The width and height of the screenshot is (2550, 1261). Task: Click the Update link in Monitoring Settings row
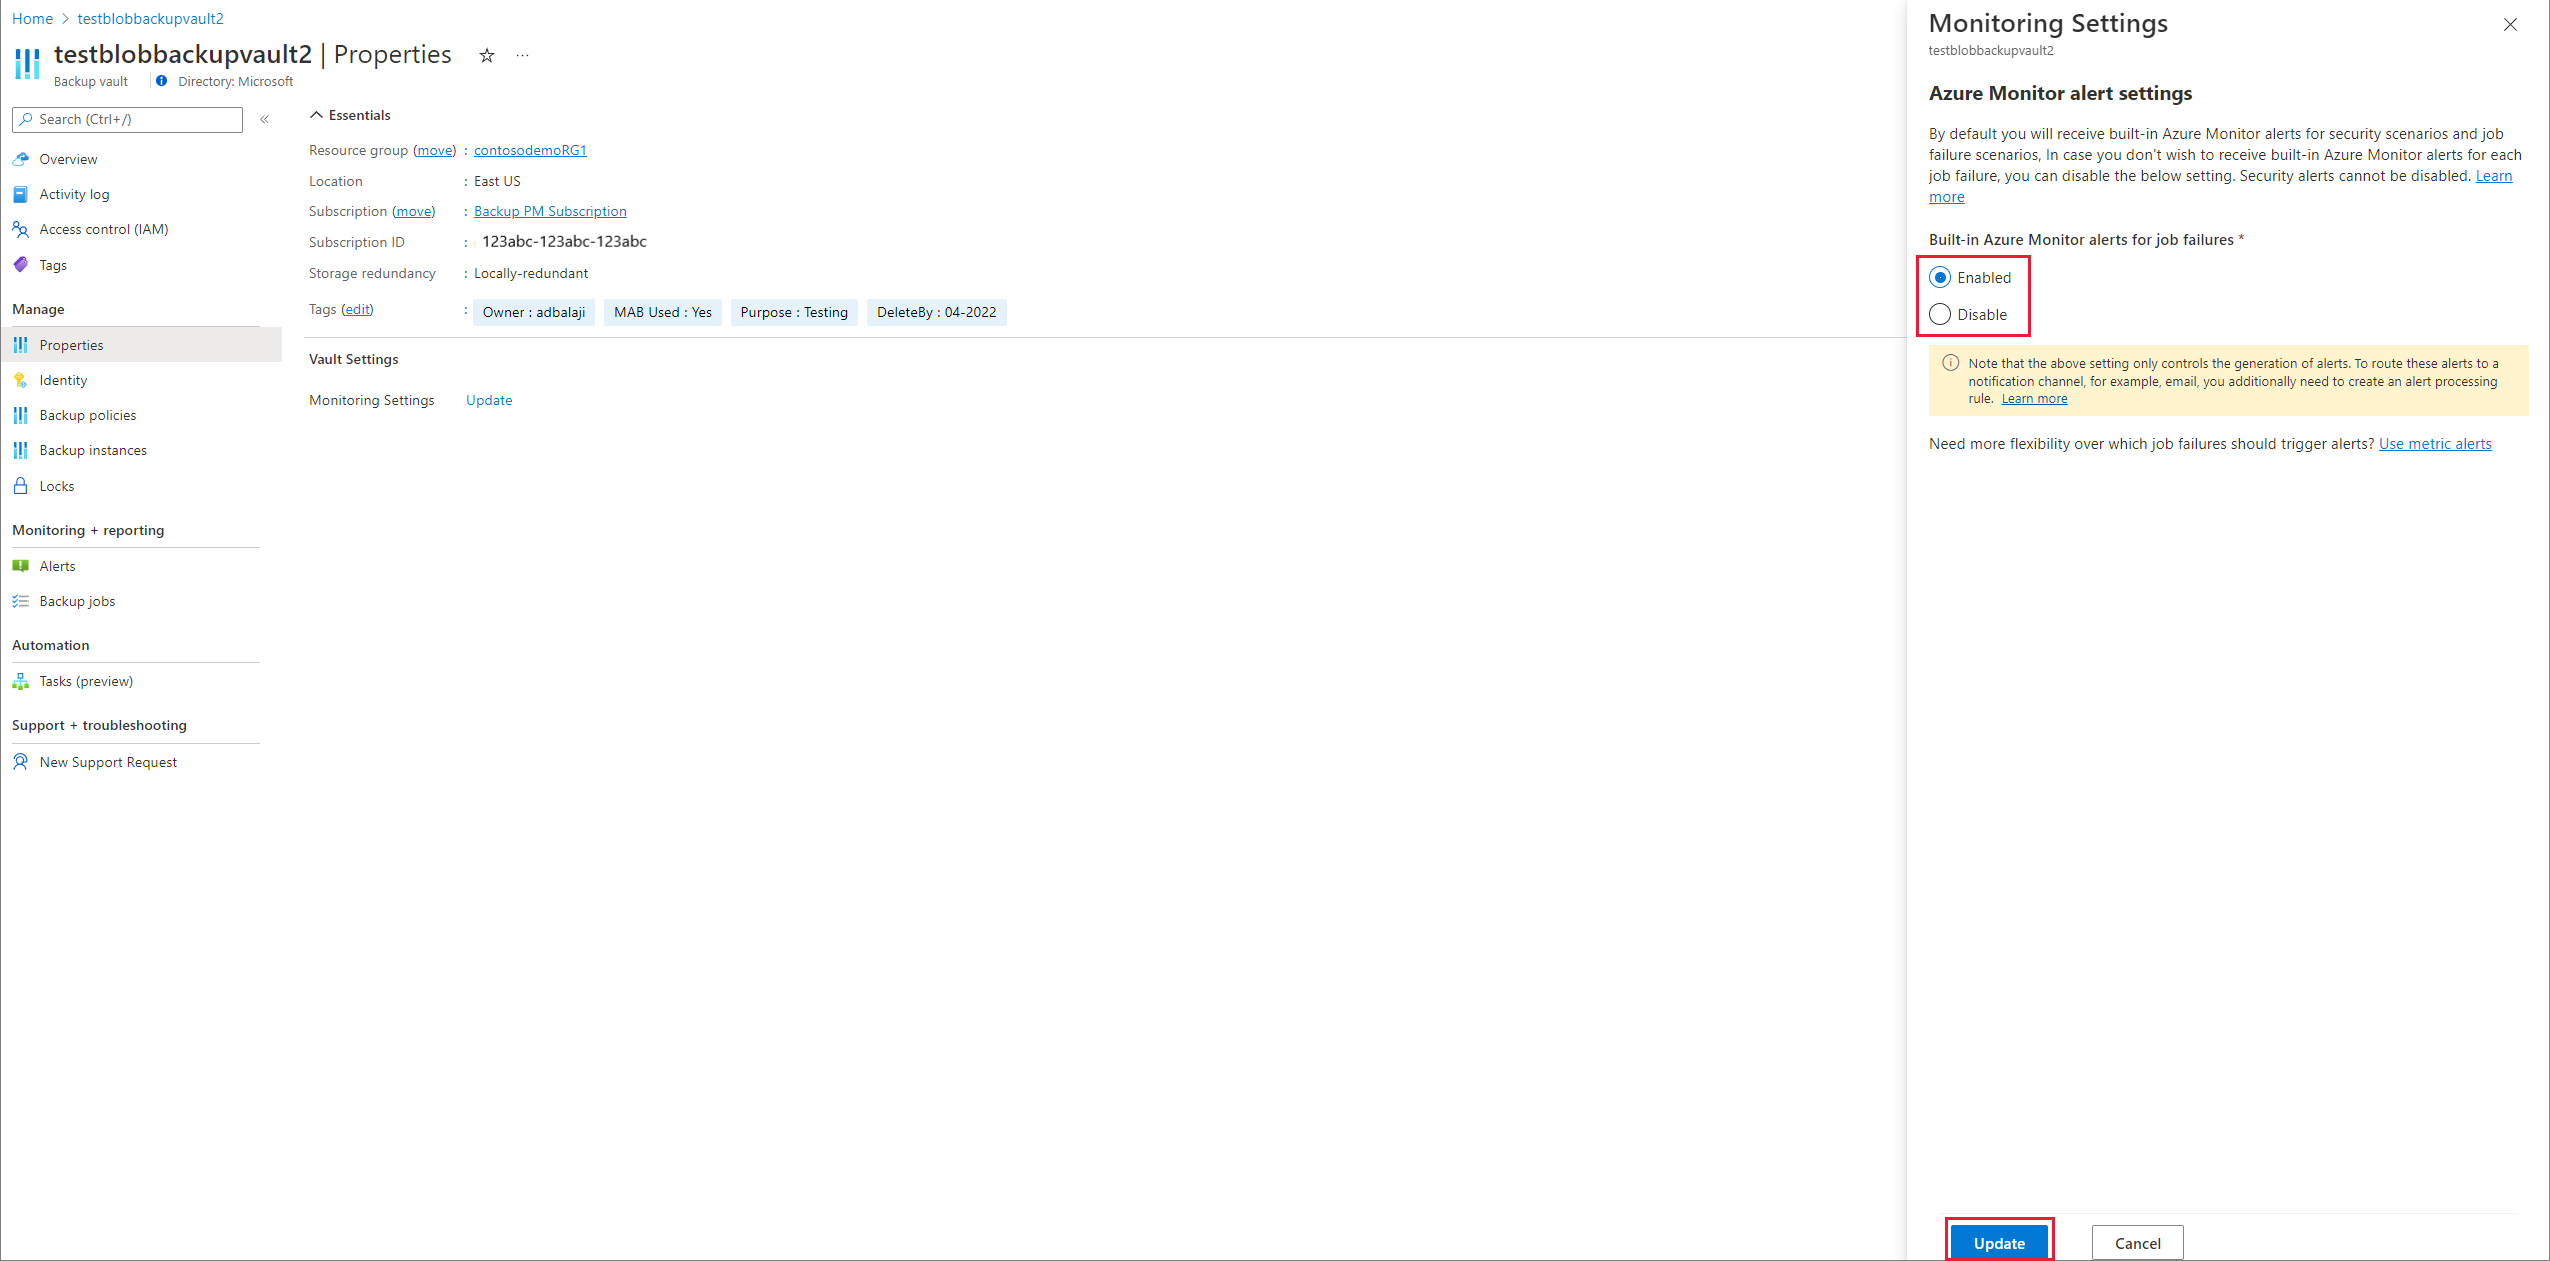(x=486, y=399)
